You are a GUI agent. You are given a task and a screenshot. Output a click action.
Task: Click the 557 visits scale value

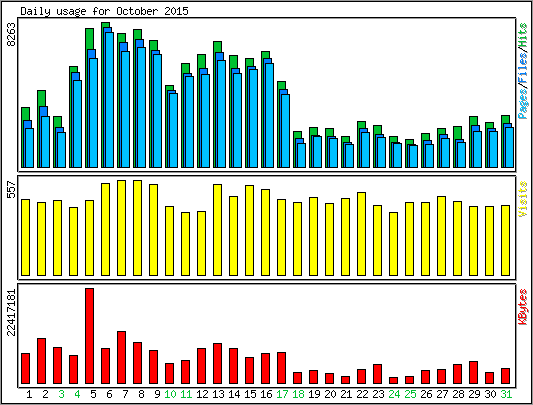(11, 190)
